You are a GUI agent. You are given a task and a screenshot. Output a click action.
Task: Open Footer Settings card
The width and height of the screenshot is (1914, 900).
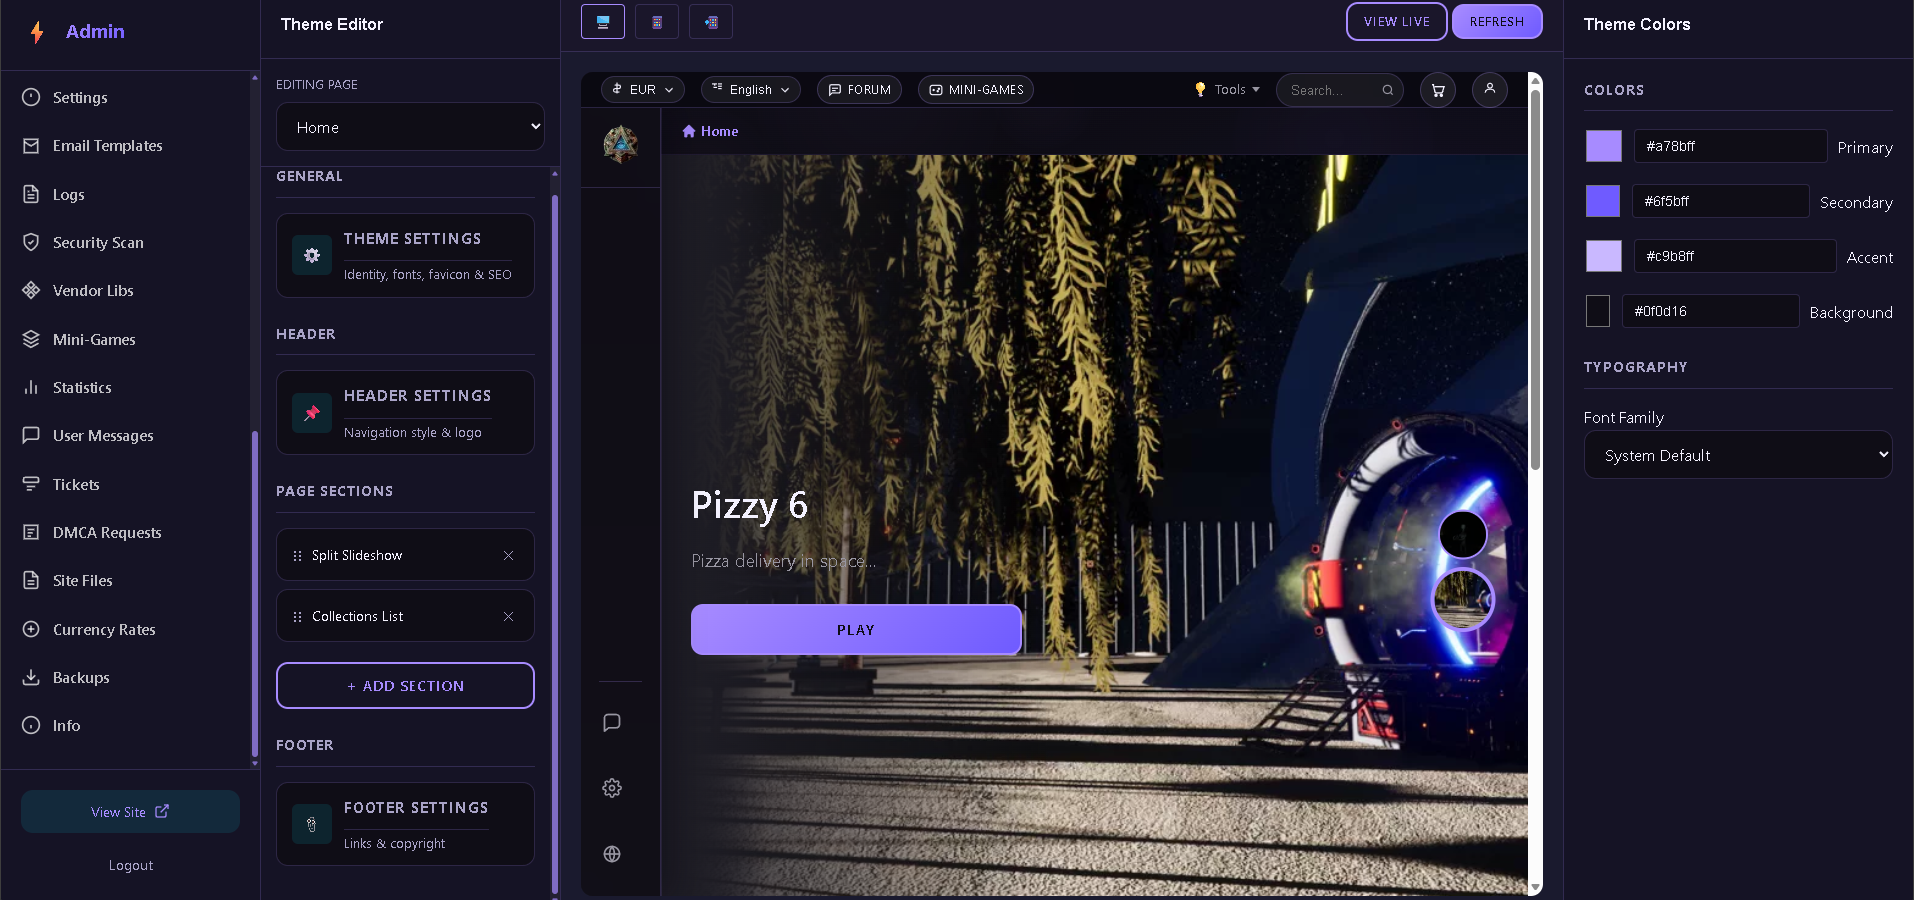pyautogui.click(x=405, y=824)
